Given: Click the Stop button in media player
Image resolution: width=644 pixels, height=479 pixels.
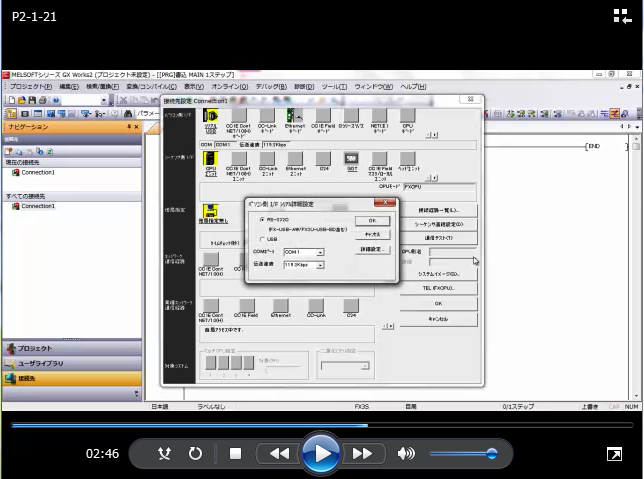Looking at the screenshot, I should coord(235,454).
